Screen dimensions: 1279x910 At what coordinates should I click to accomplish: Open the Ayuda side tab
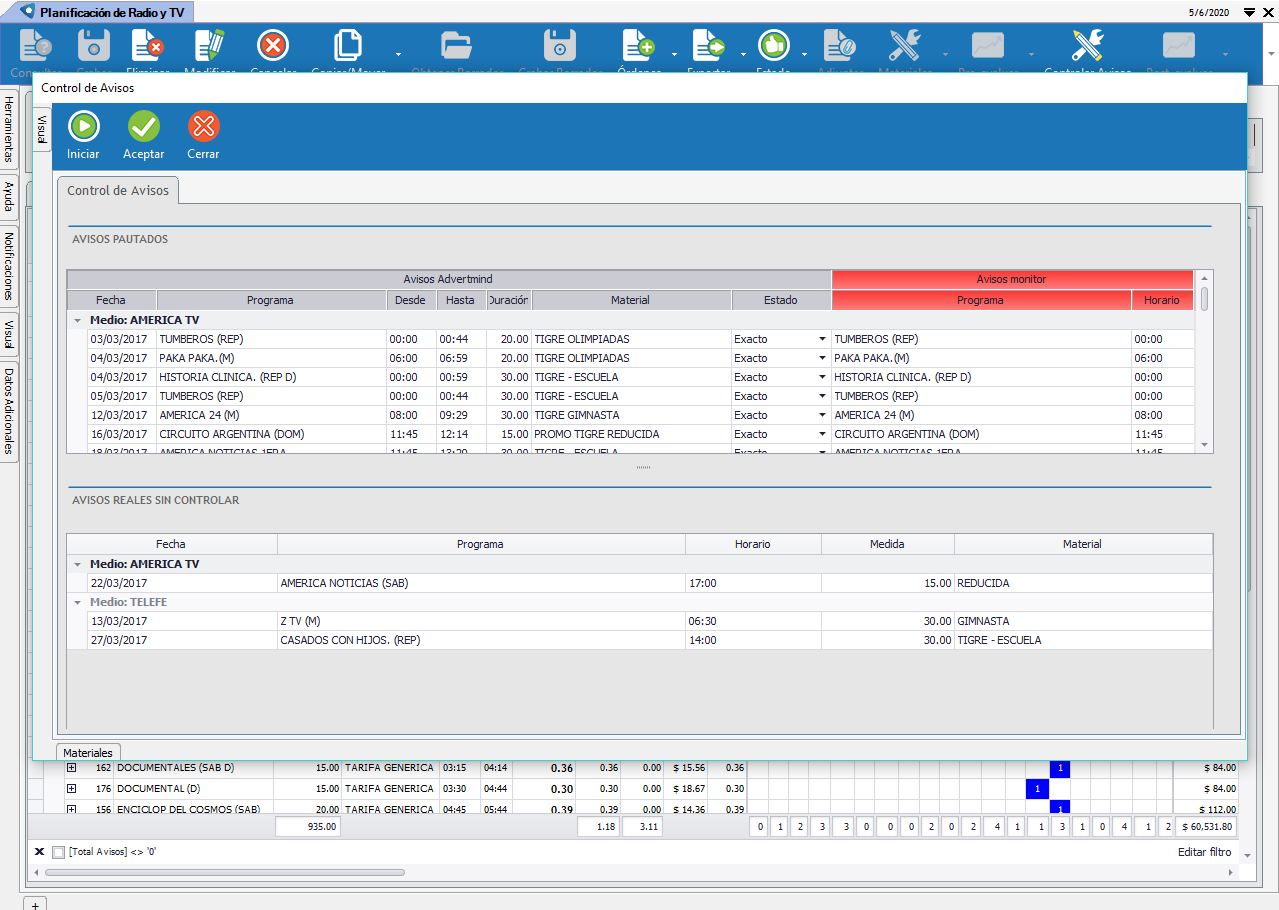(x=9, y=196)
